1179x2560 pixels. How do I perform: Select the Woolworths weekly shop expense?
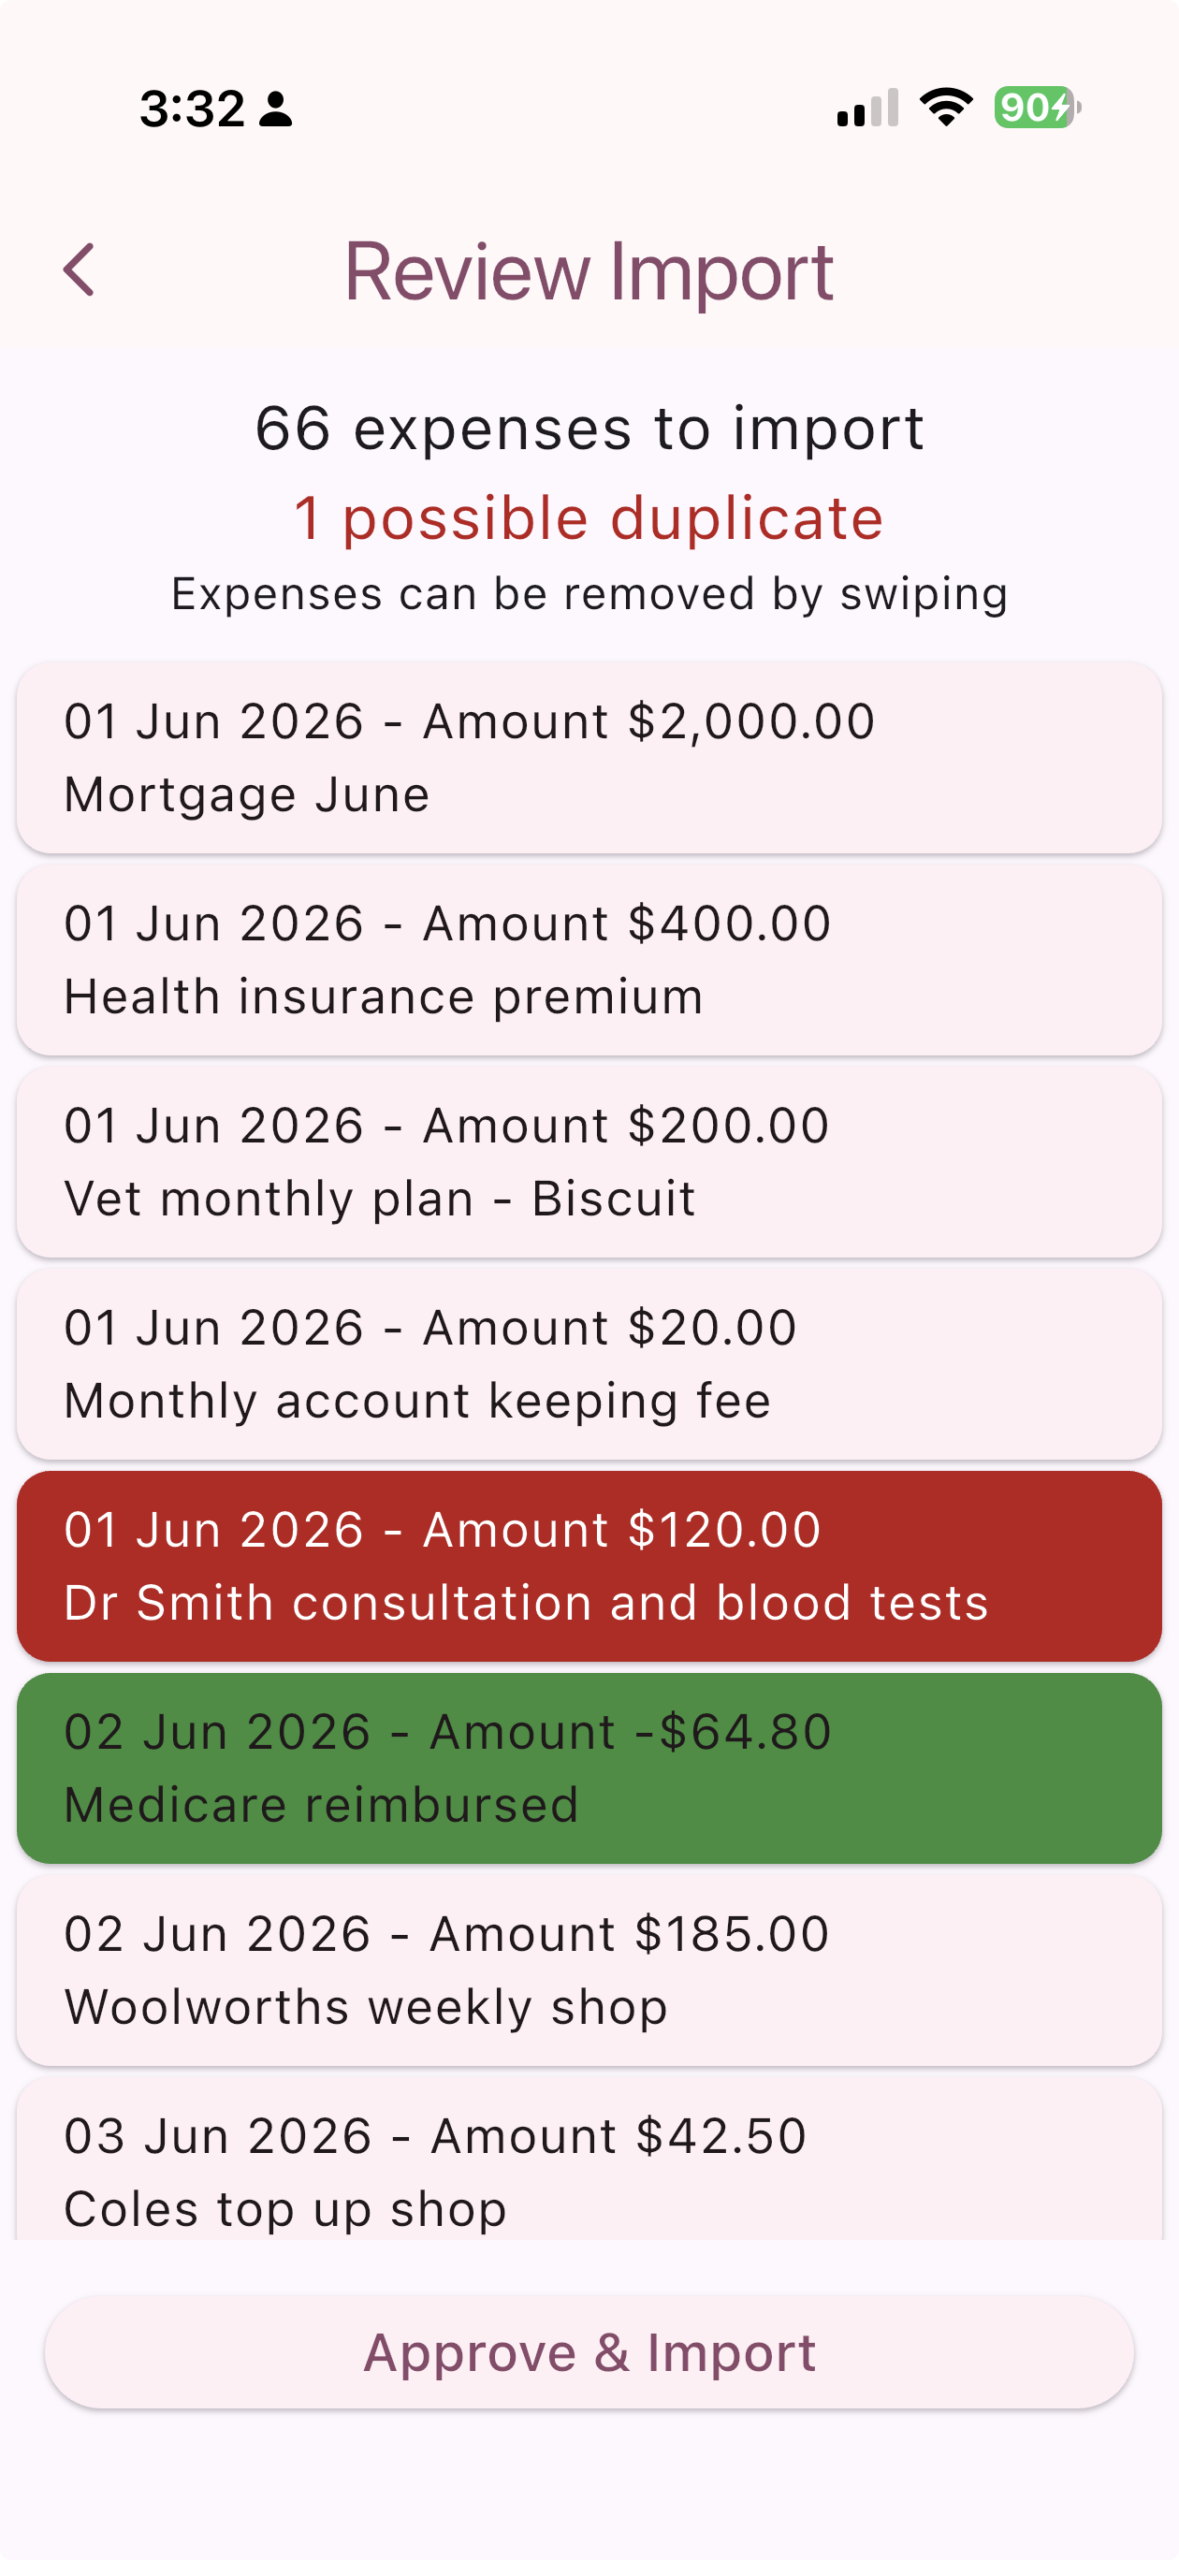[589, 1970]
